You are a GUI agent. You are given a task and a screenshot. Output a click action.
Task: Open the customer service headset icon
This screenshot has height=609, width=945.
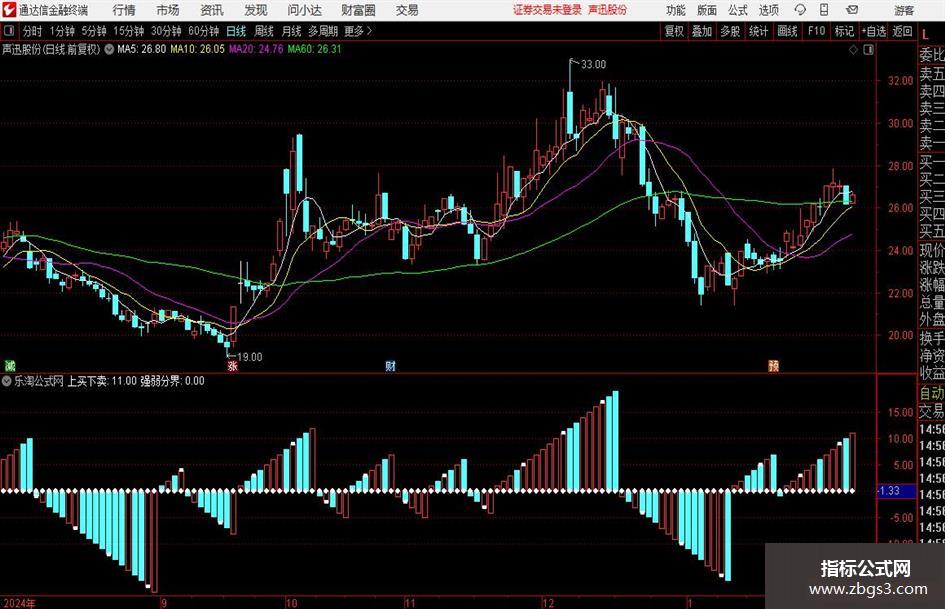800,10
